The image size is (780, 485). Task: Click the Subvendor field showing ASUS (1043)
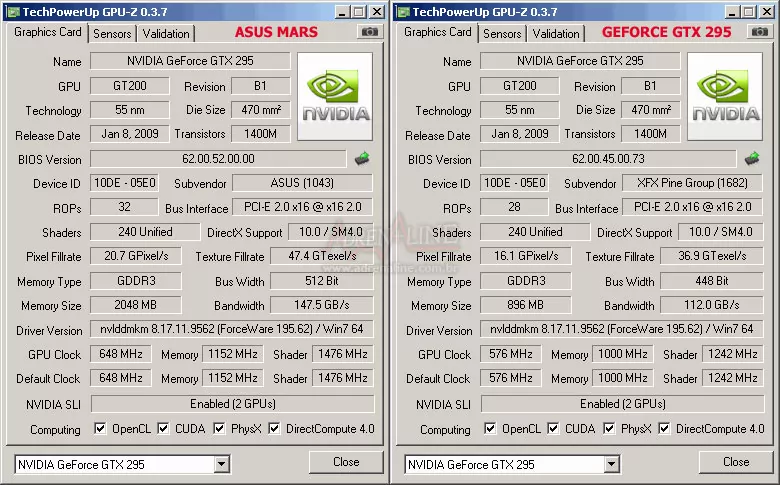303,183
